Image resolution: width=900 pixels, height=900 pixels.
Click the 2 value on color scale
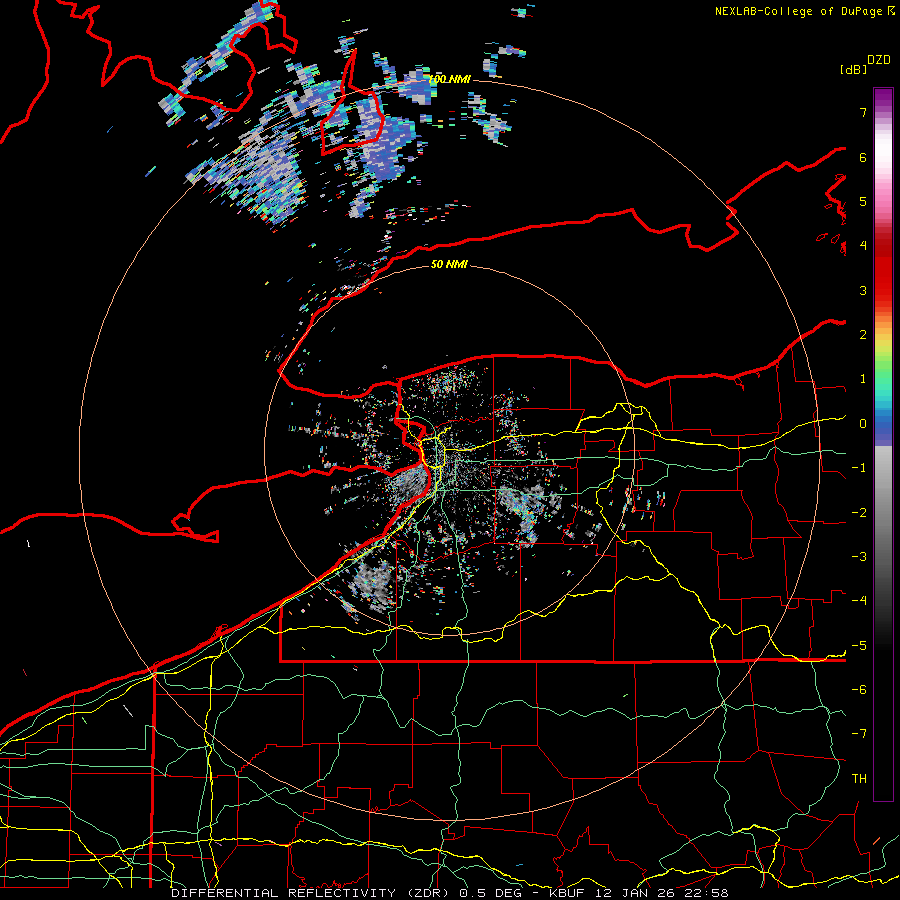(x=863, y=335)
